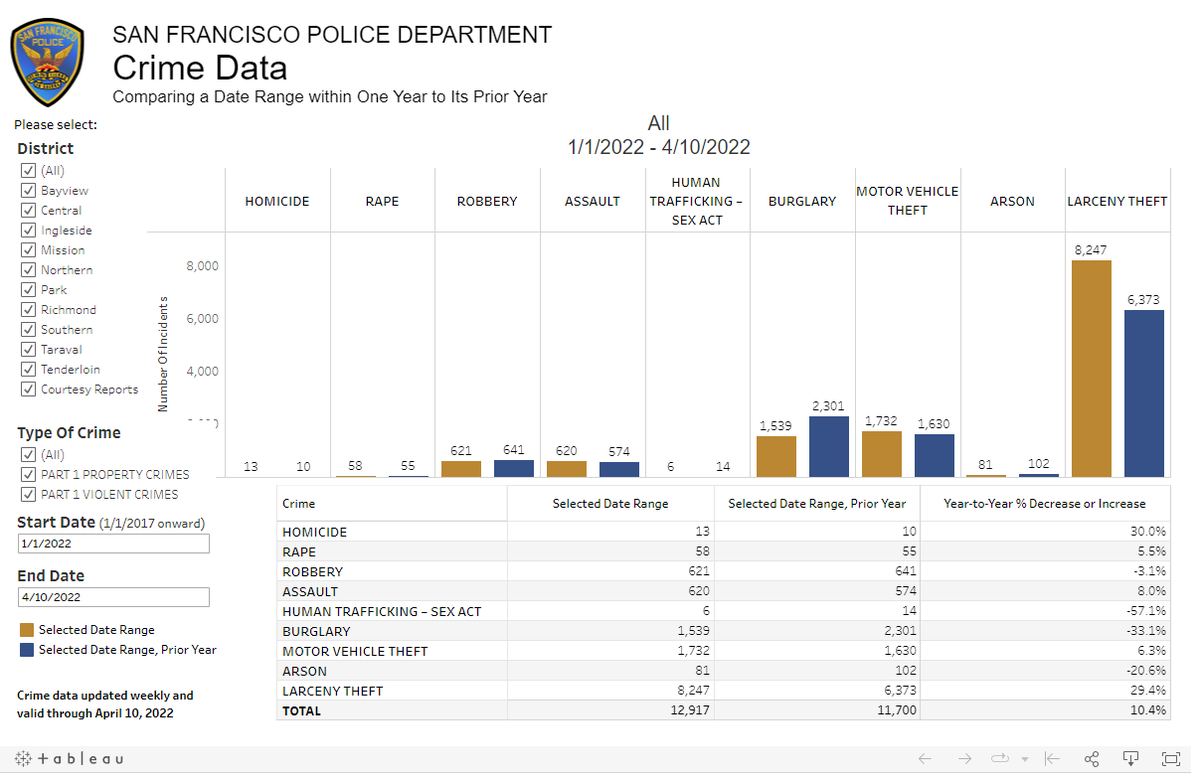The height and width of the screenshot is (782, 1200).
Task: Click the HOMICIDE column header in chart
Action: pyautogui.click(x=277, y=201)
